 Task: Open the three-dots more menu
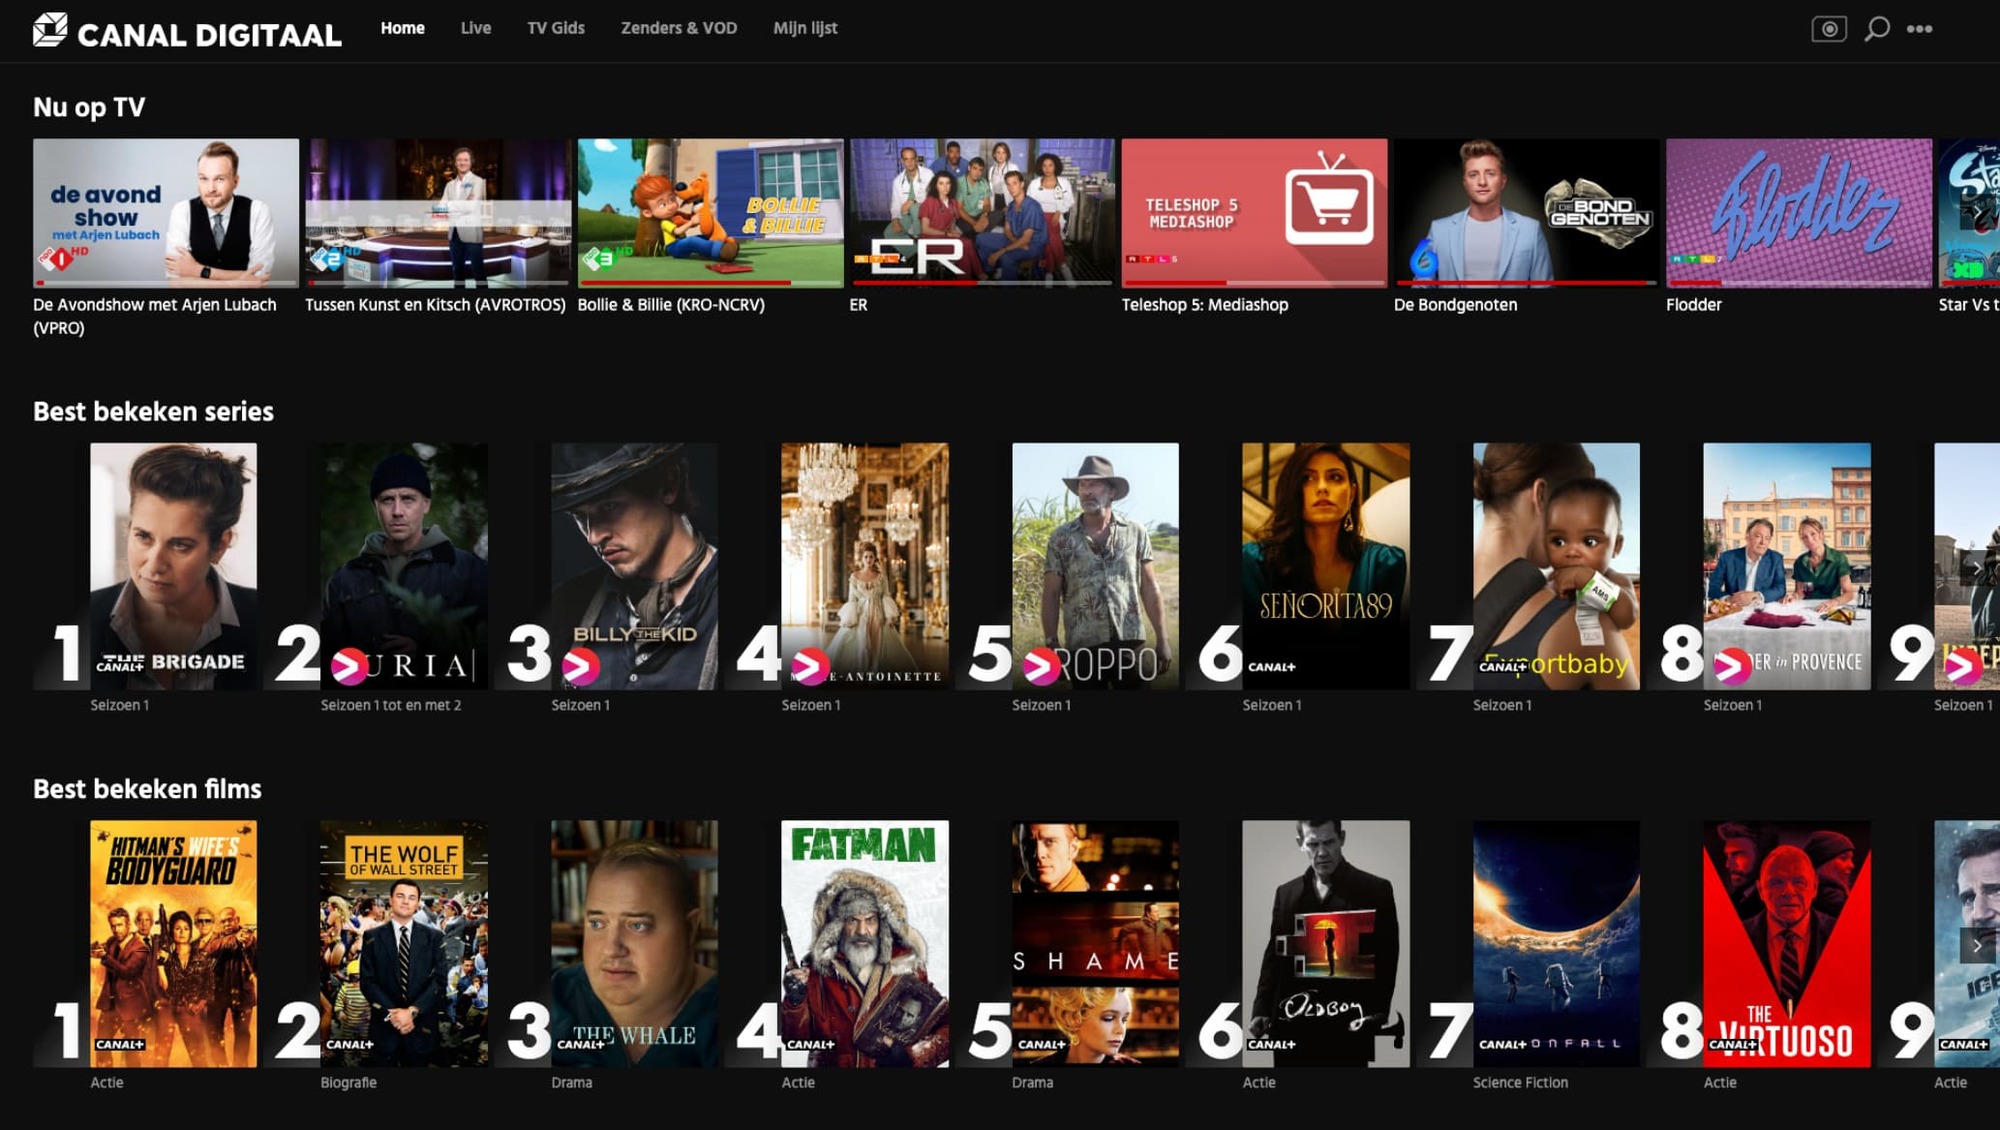1919,29
